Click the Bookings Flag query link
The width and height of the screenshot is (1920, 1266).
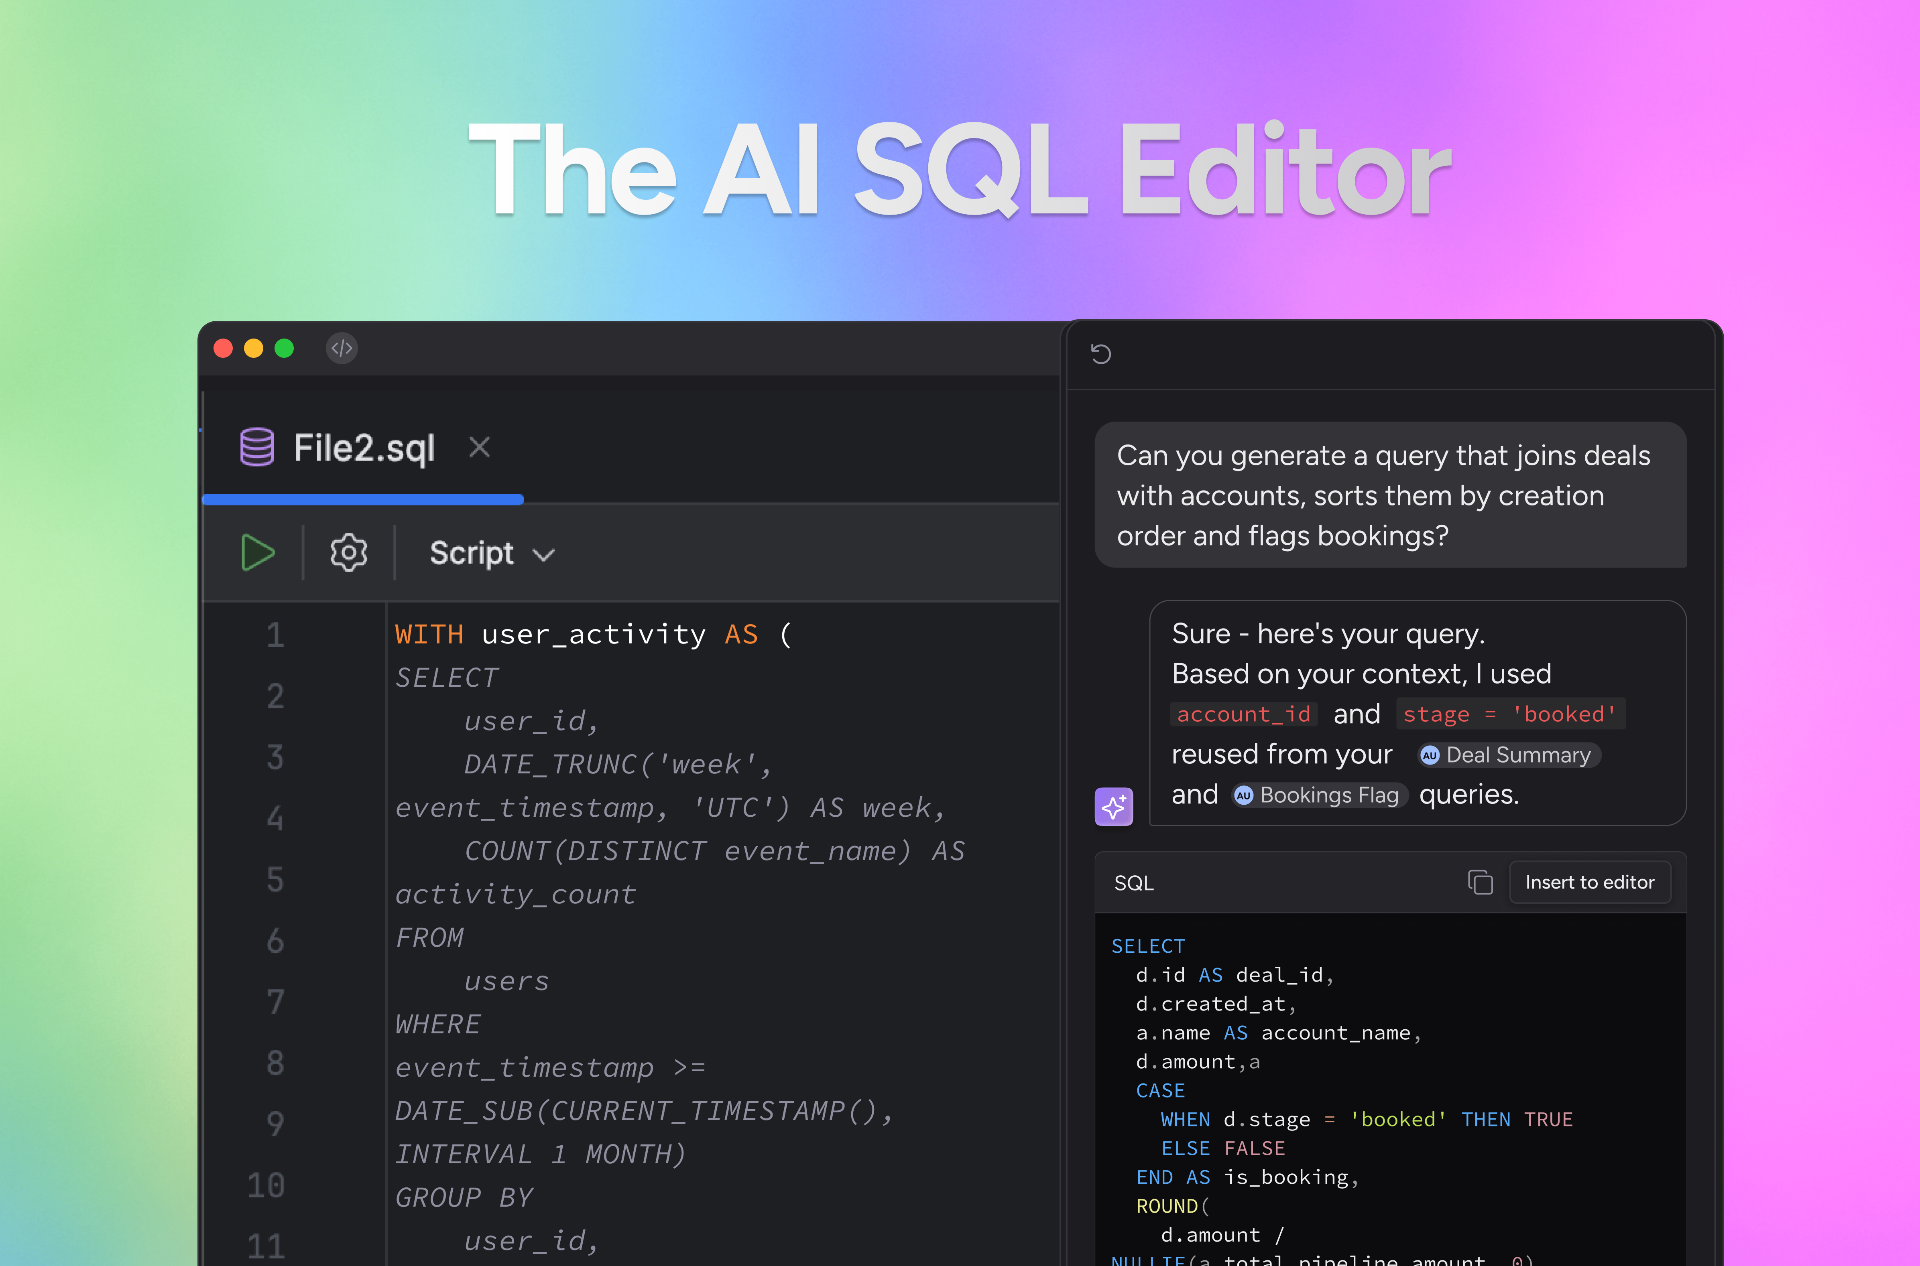(x=1318, y=795)
